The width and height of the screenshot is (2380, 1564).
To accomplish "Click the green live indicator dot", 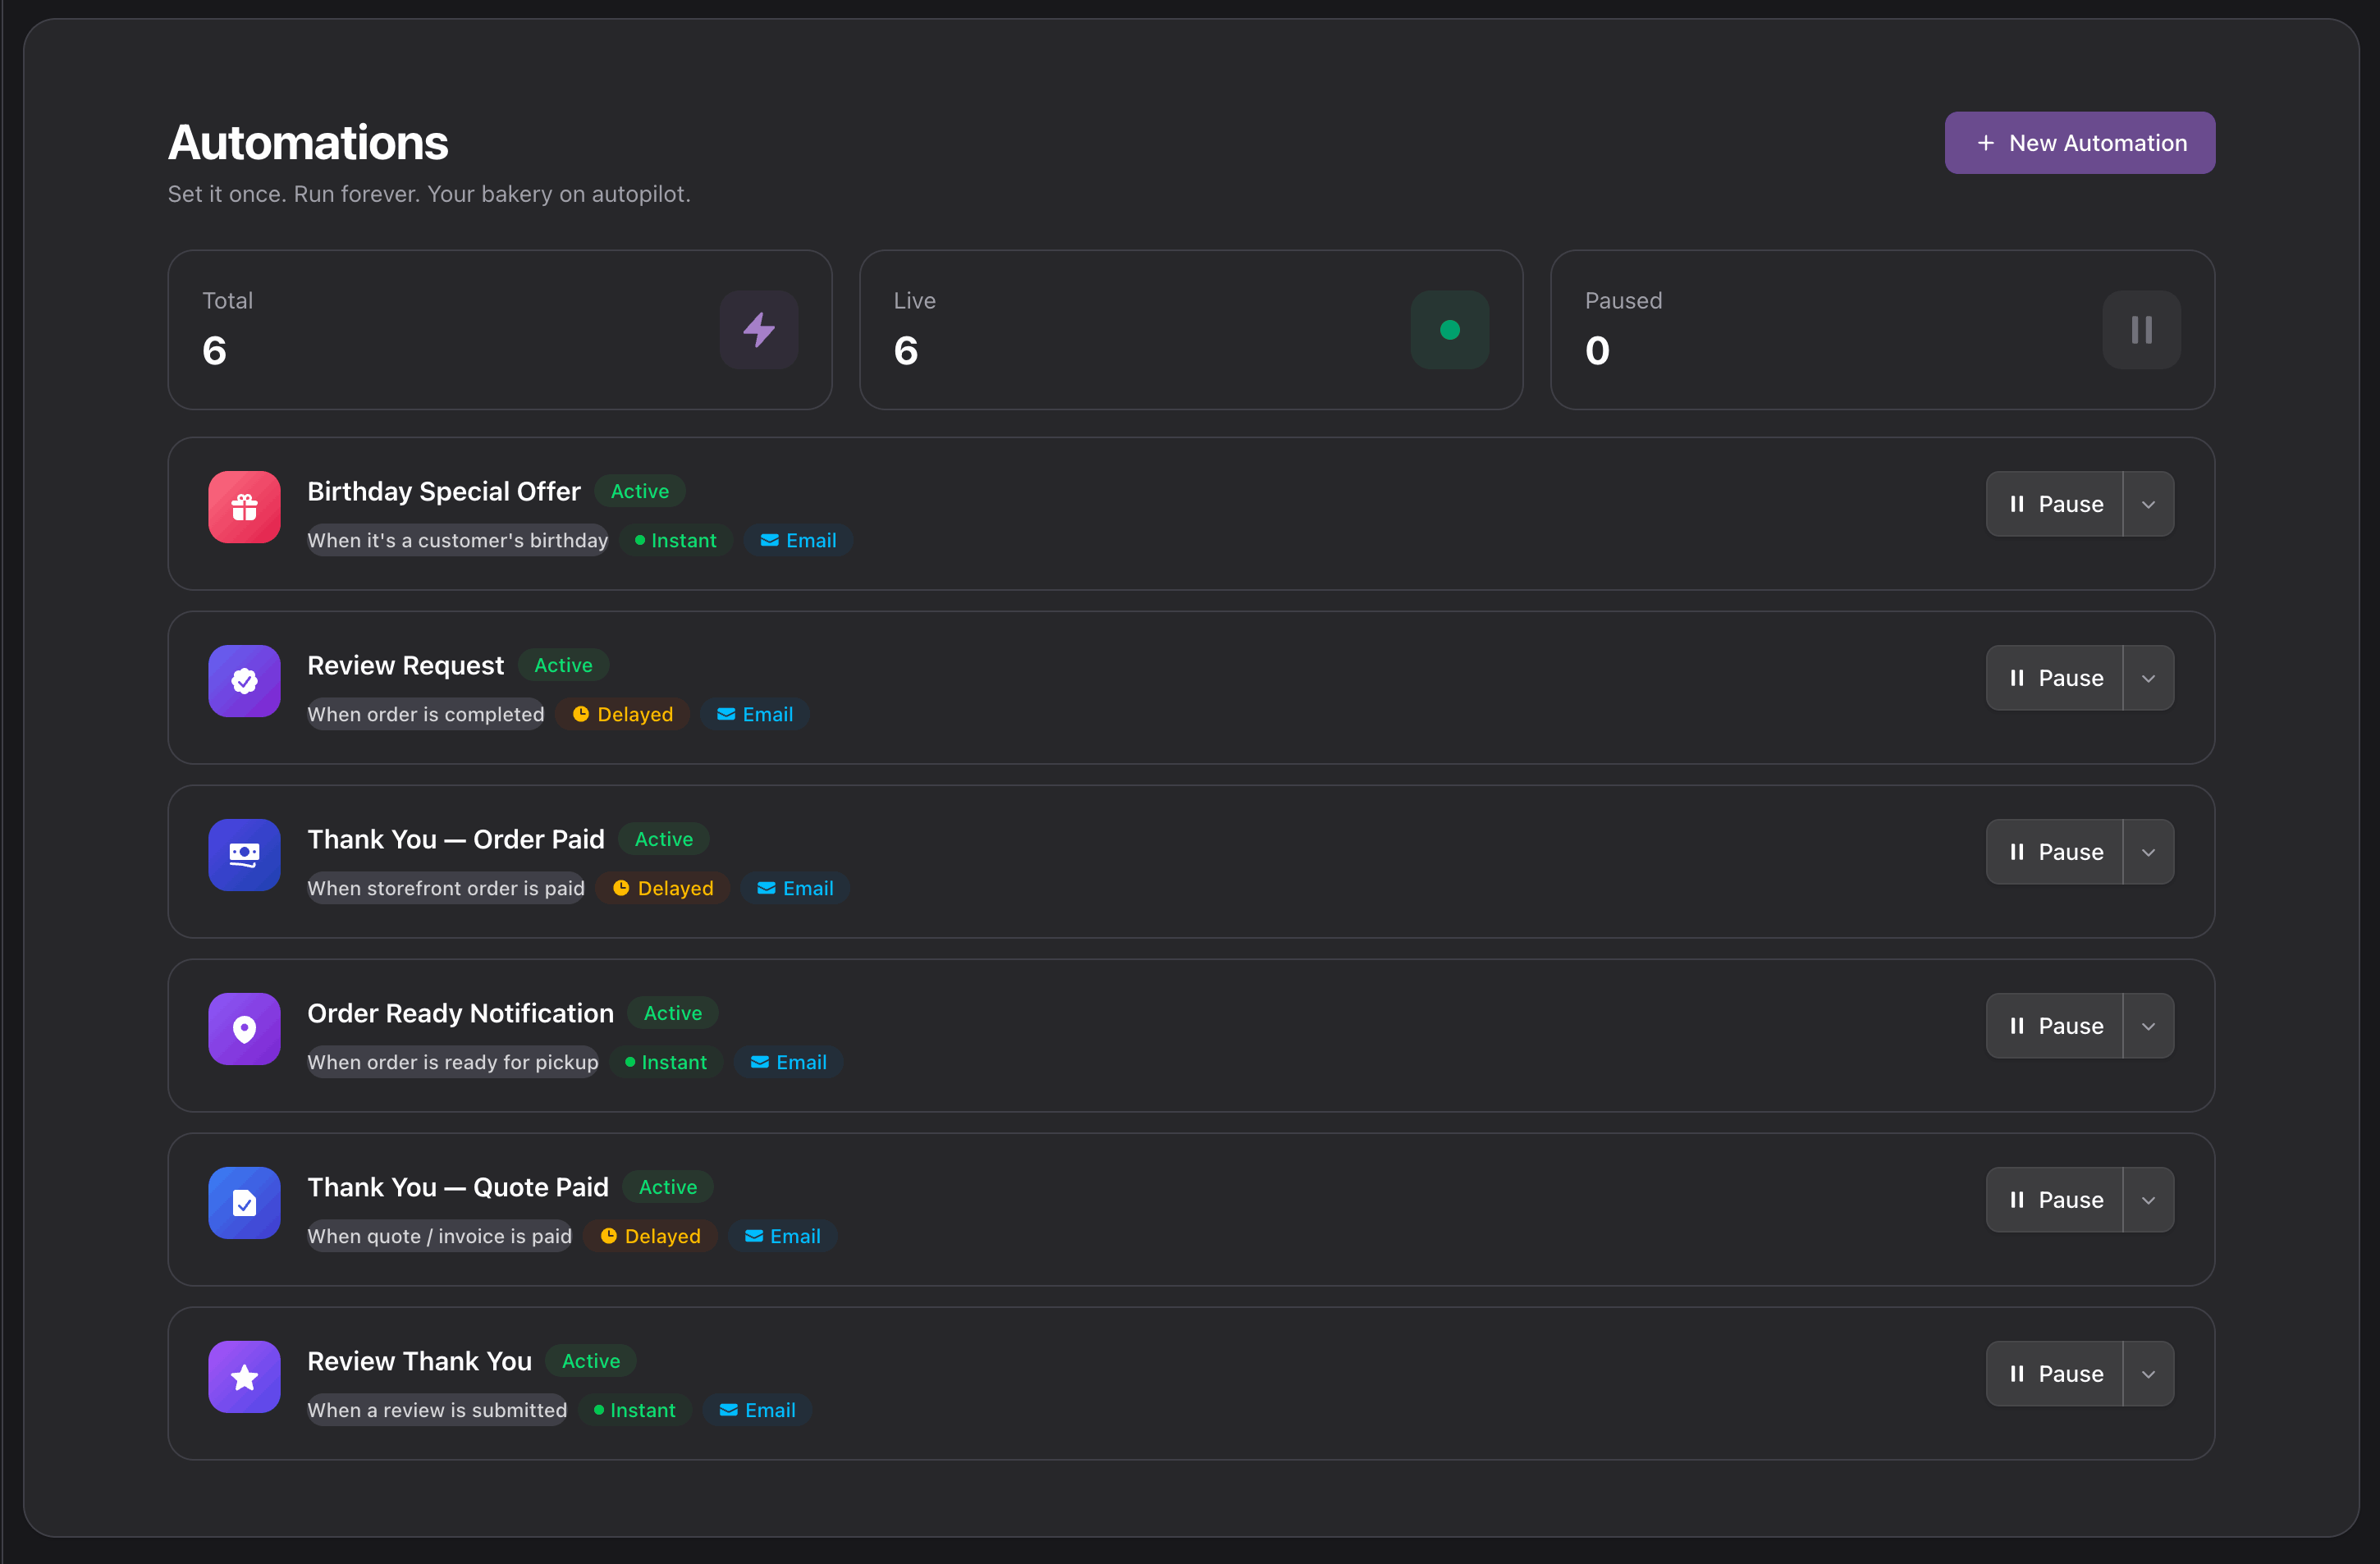I will (1450, 330).
